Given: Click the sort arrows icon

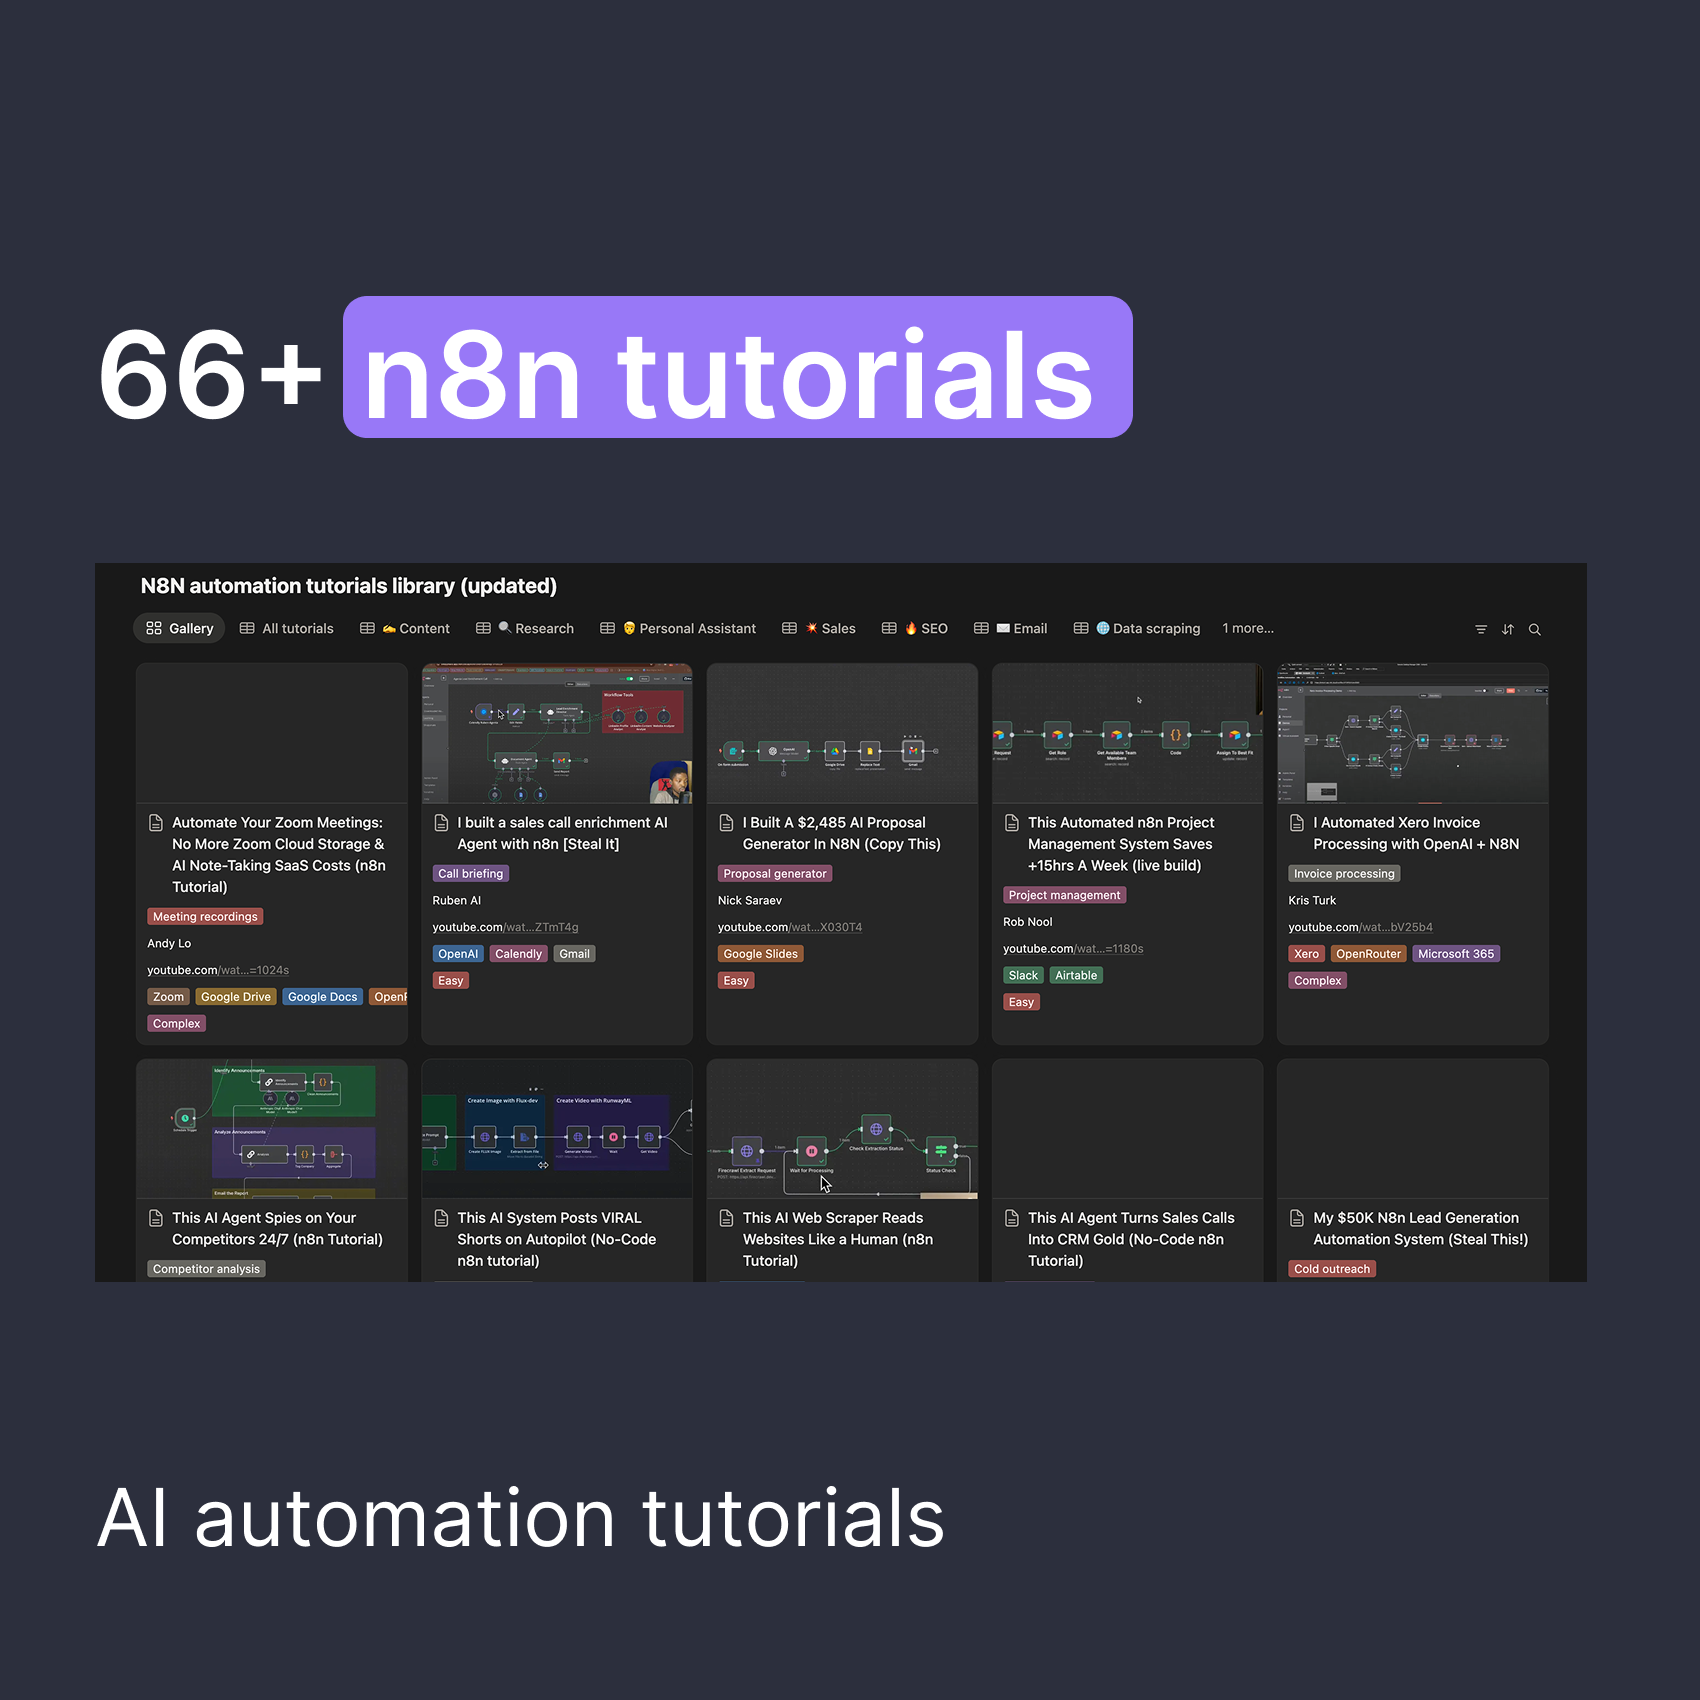Looking at the screenshot, I should [1508, 629].
